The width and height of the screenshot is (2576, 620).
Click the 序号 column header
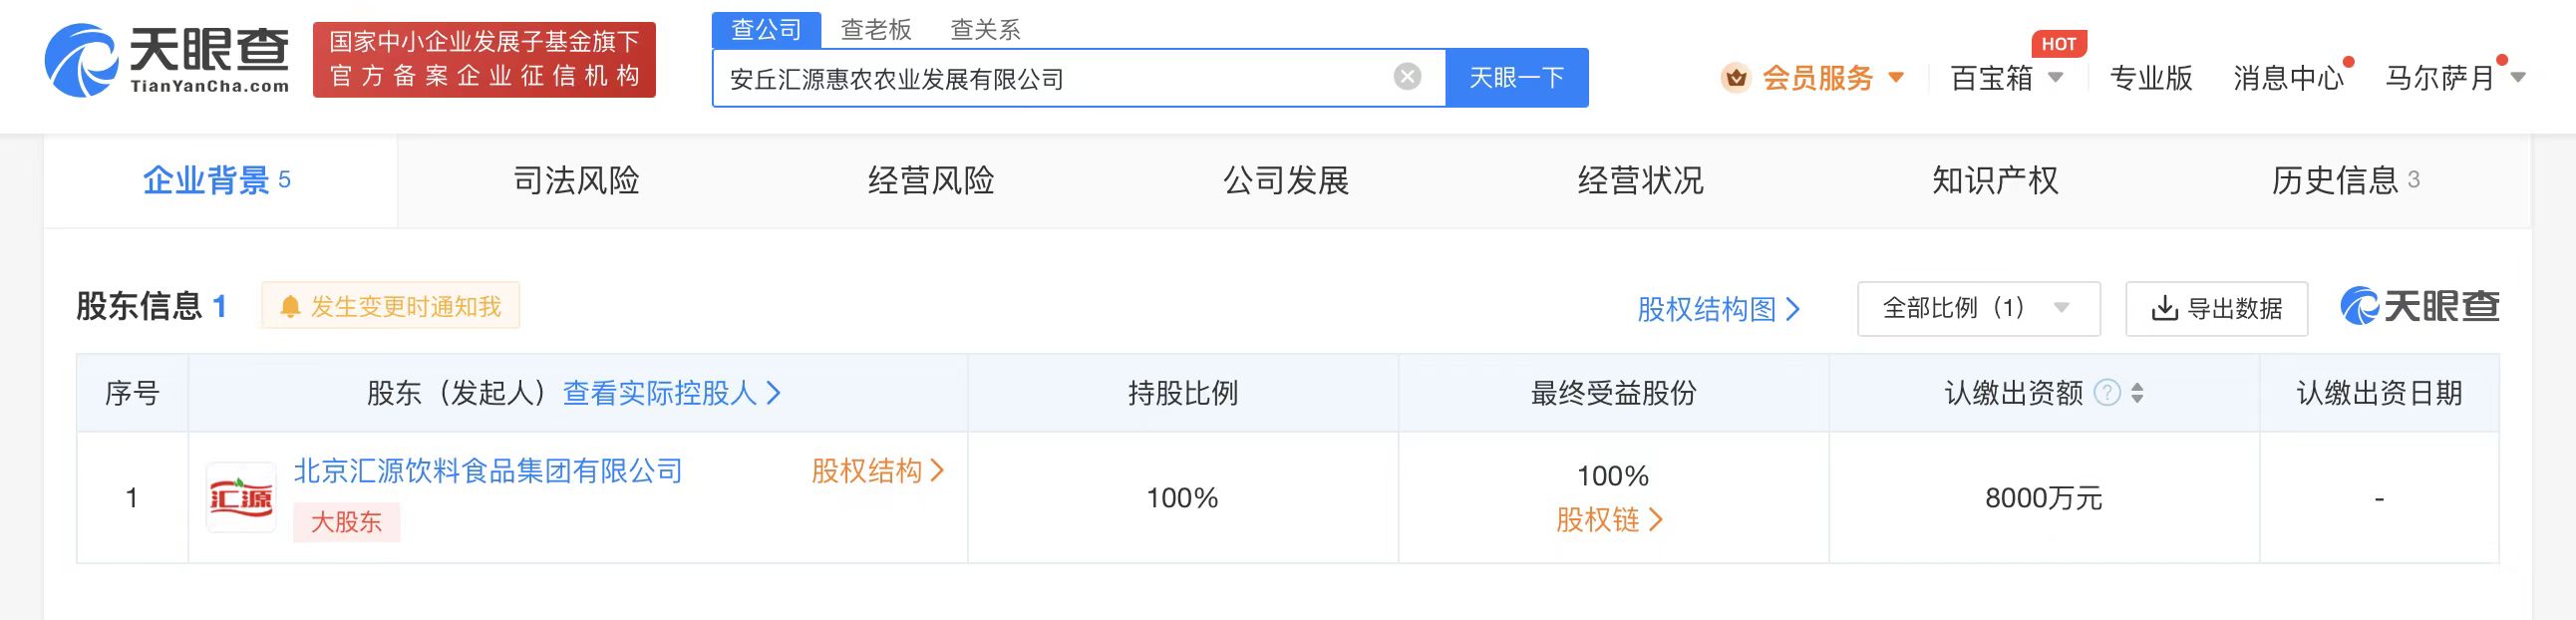tap(132, 393)
